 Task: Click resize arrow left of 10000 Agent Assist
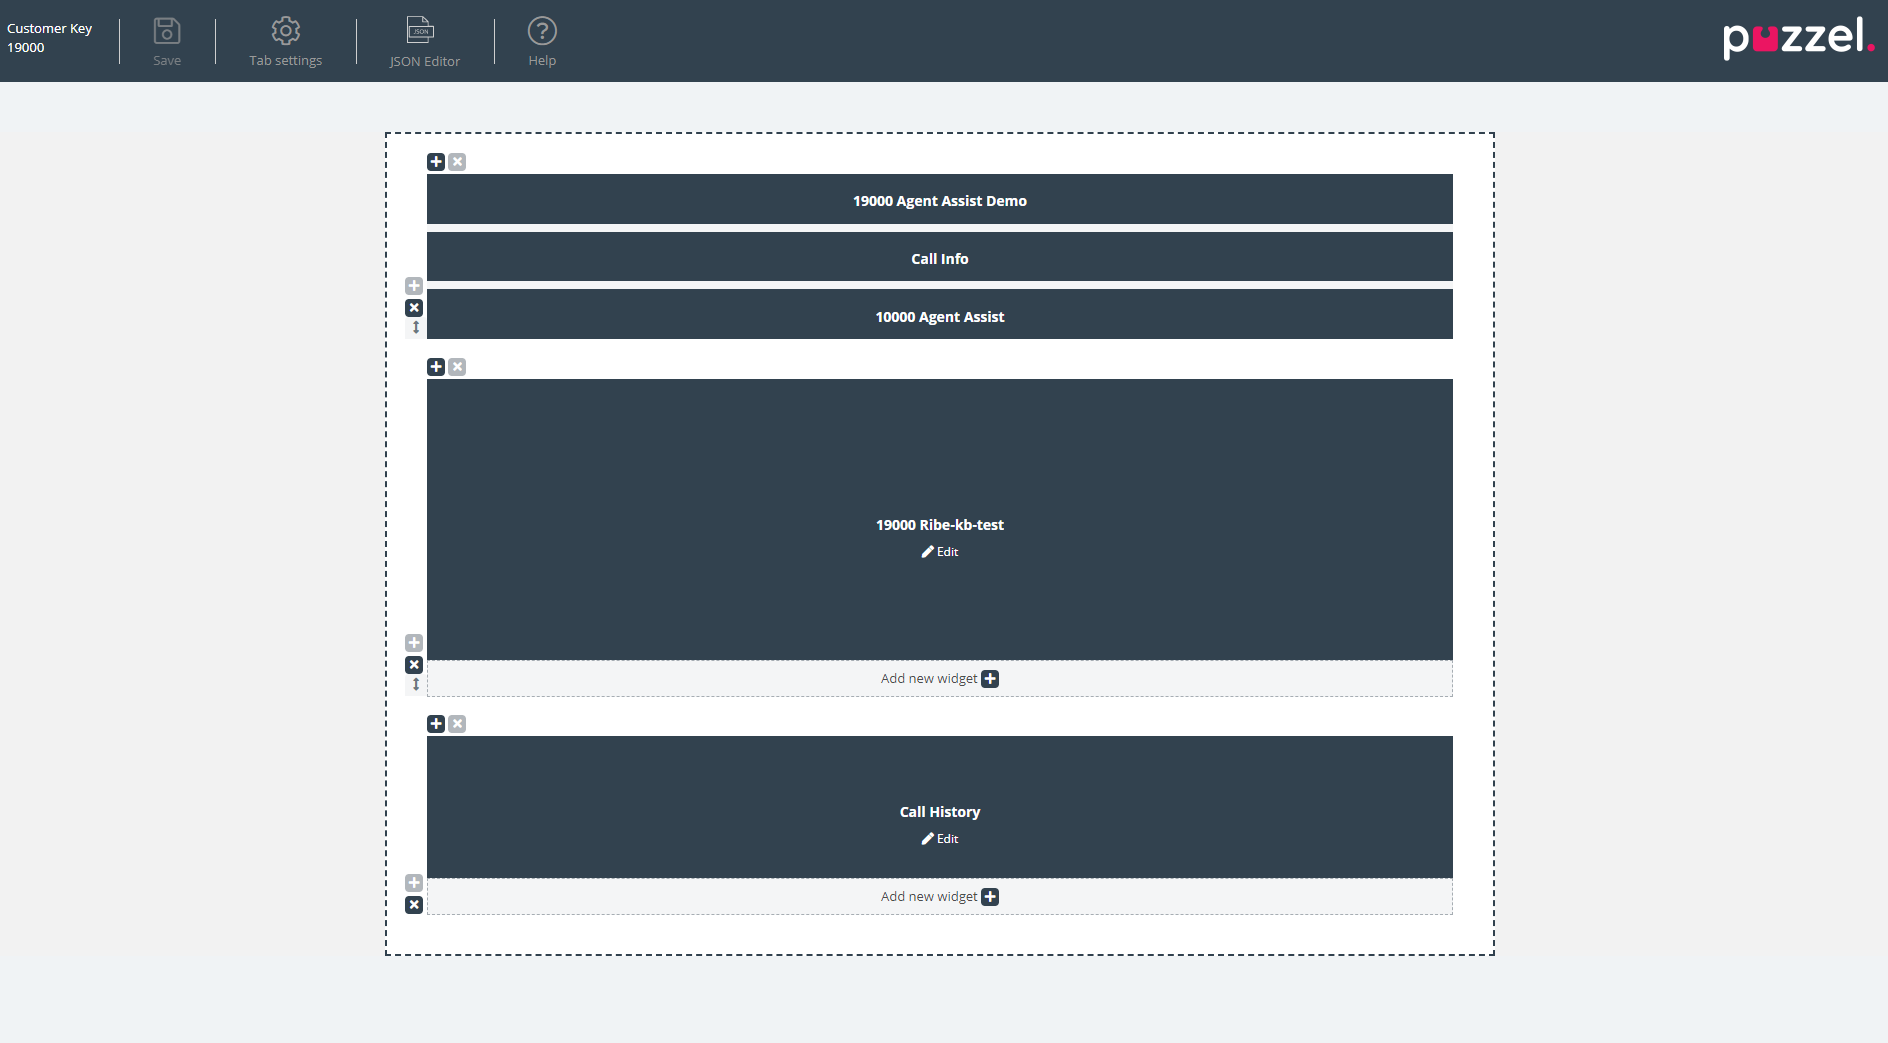click(x=416, y=328)
